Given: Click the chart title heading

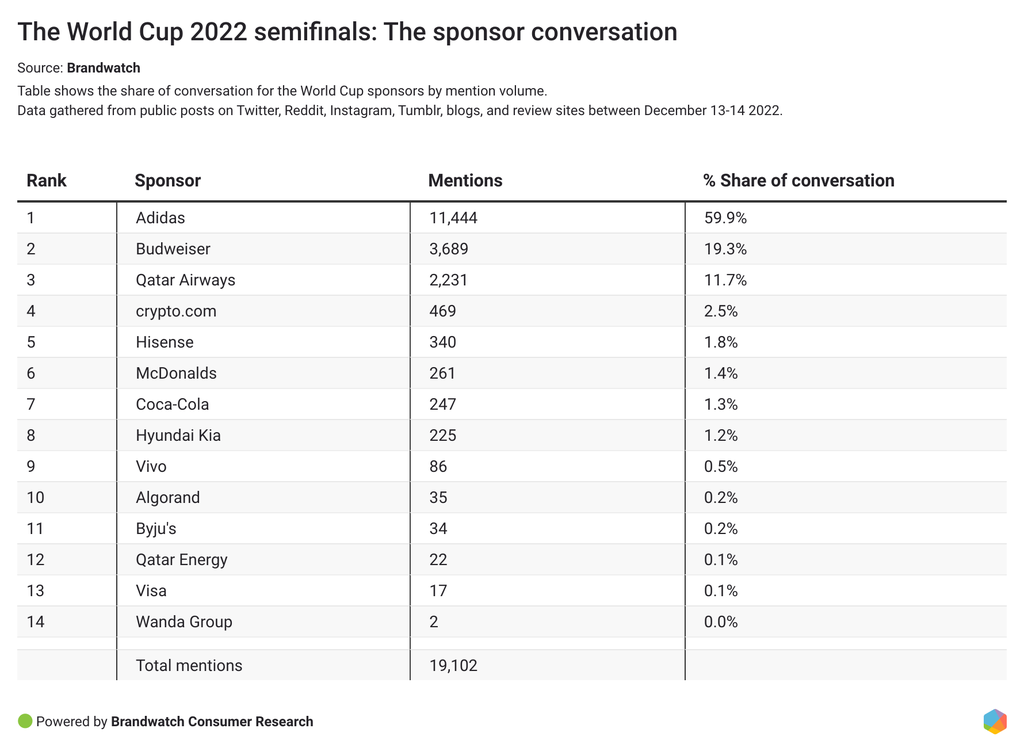Looking at the screenshot, I should pos(347,32).
